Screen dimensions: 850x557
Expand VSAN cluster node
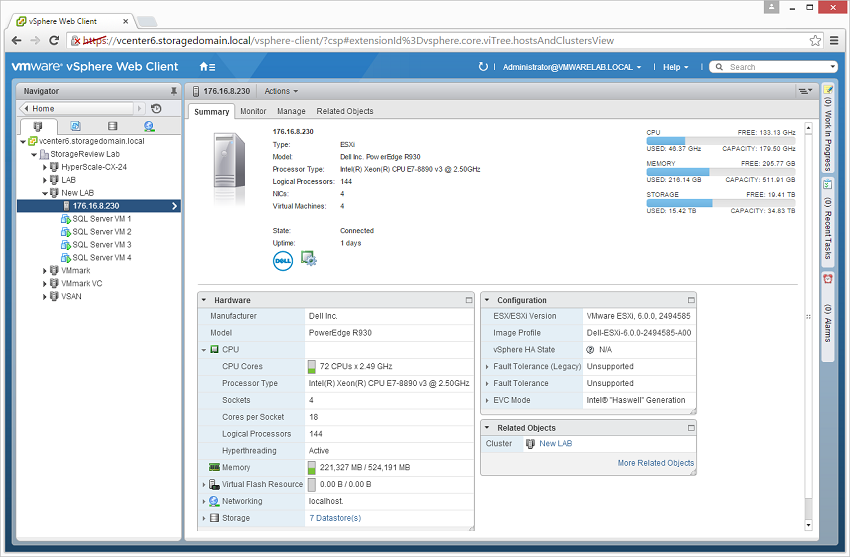click(45, 297)
